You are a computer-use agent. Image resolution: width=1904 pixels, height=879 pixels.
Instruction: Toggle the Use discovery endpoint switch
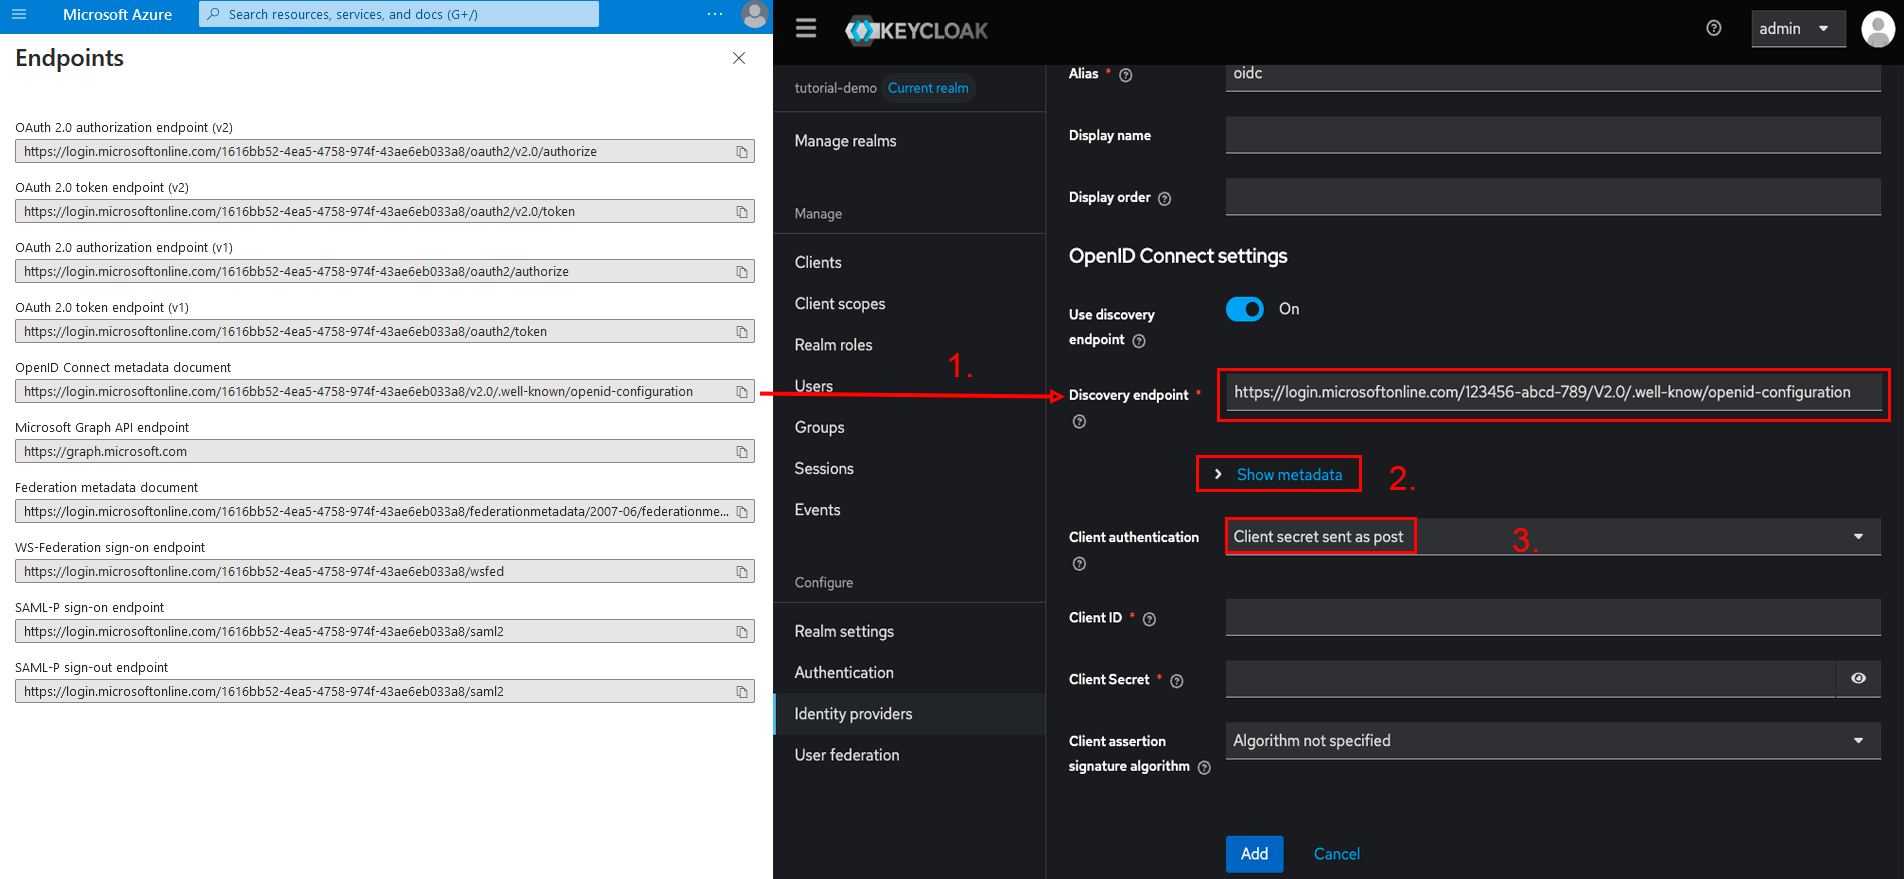click(x=1245, y=309)
